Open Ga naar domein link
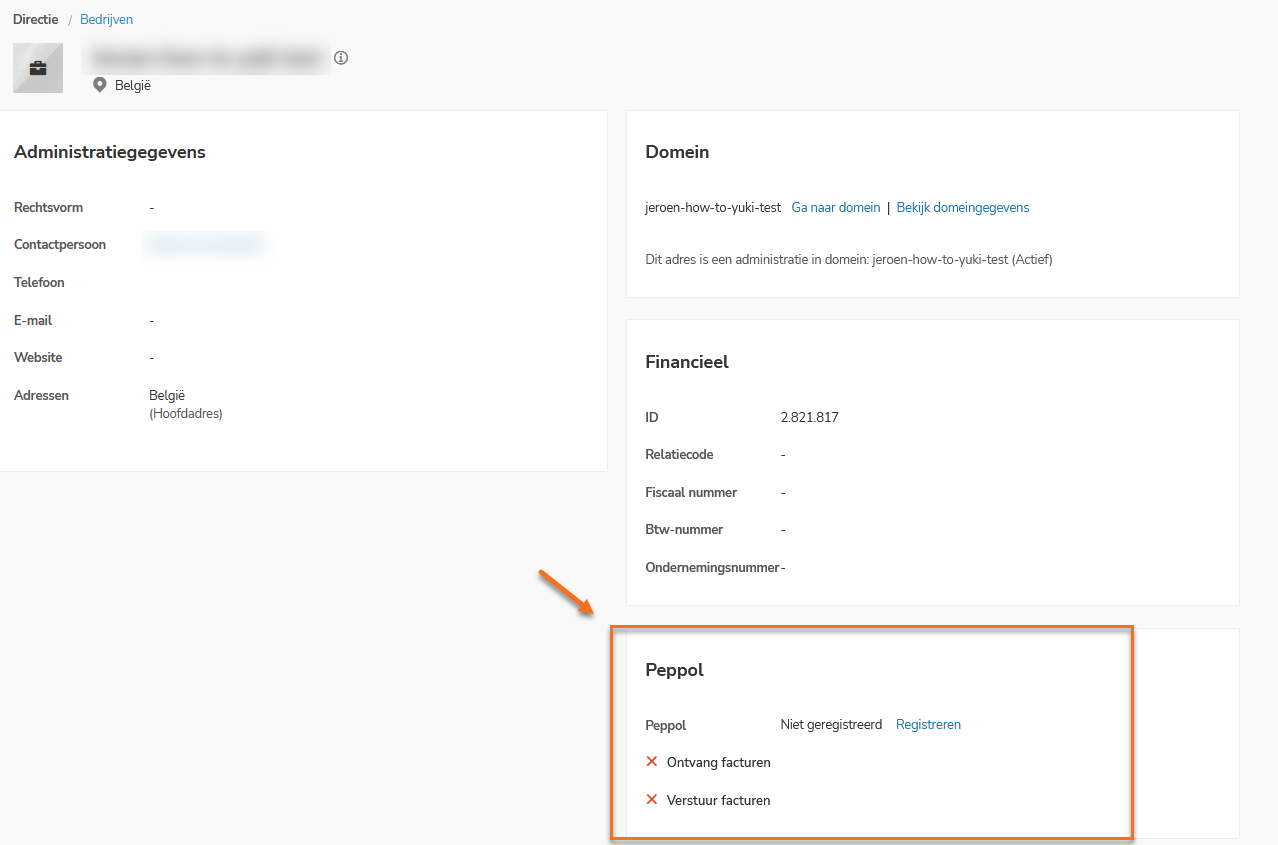Screen dimensions: 1278x845 point(836,208)
